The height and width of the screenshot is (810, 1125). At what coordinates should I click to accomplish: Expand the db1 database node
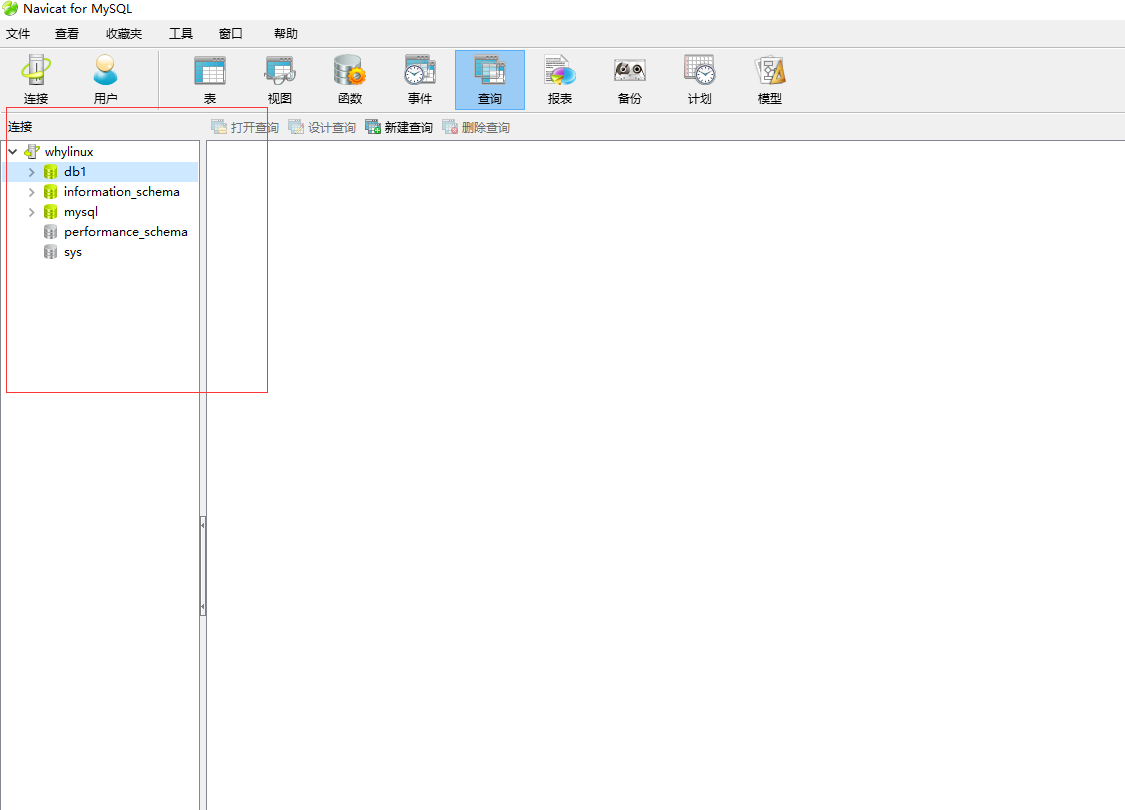[x=32, y=171]
